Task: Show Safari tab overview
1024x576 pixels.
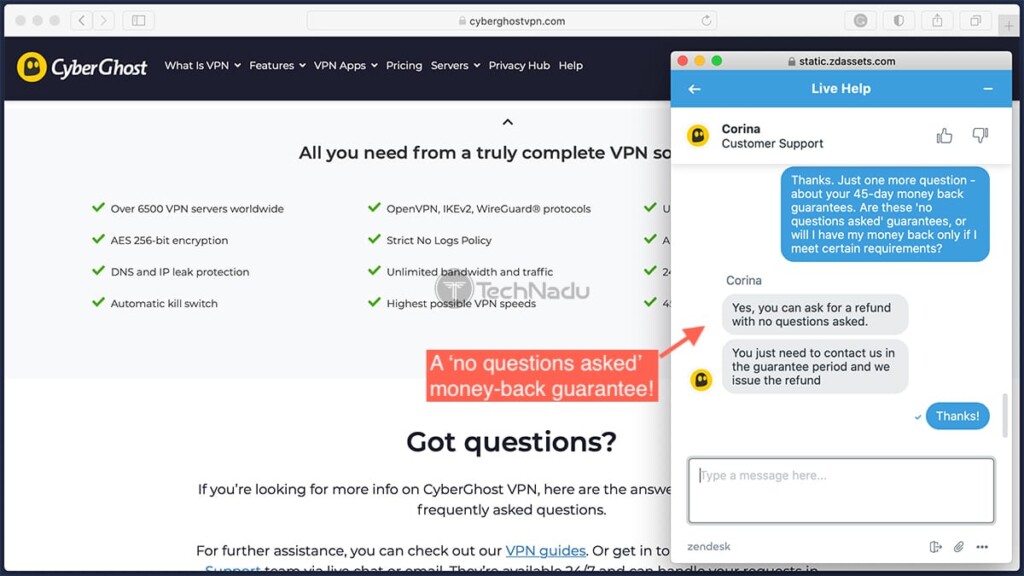Action: pos(976,21)
